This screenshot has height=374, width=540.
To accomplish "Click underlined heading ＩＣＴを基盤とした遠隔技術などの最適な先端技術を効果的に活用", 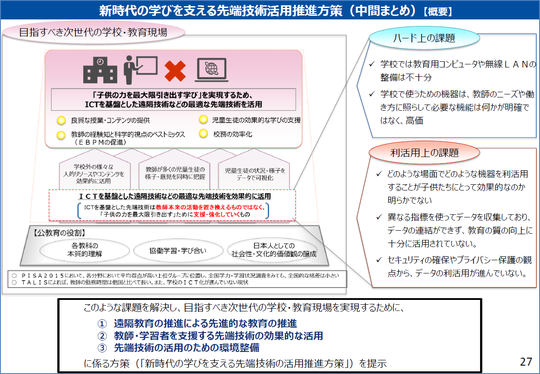I will [x=174, y=196].
